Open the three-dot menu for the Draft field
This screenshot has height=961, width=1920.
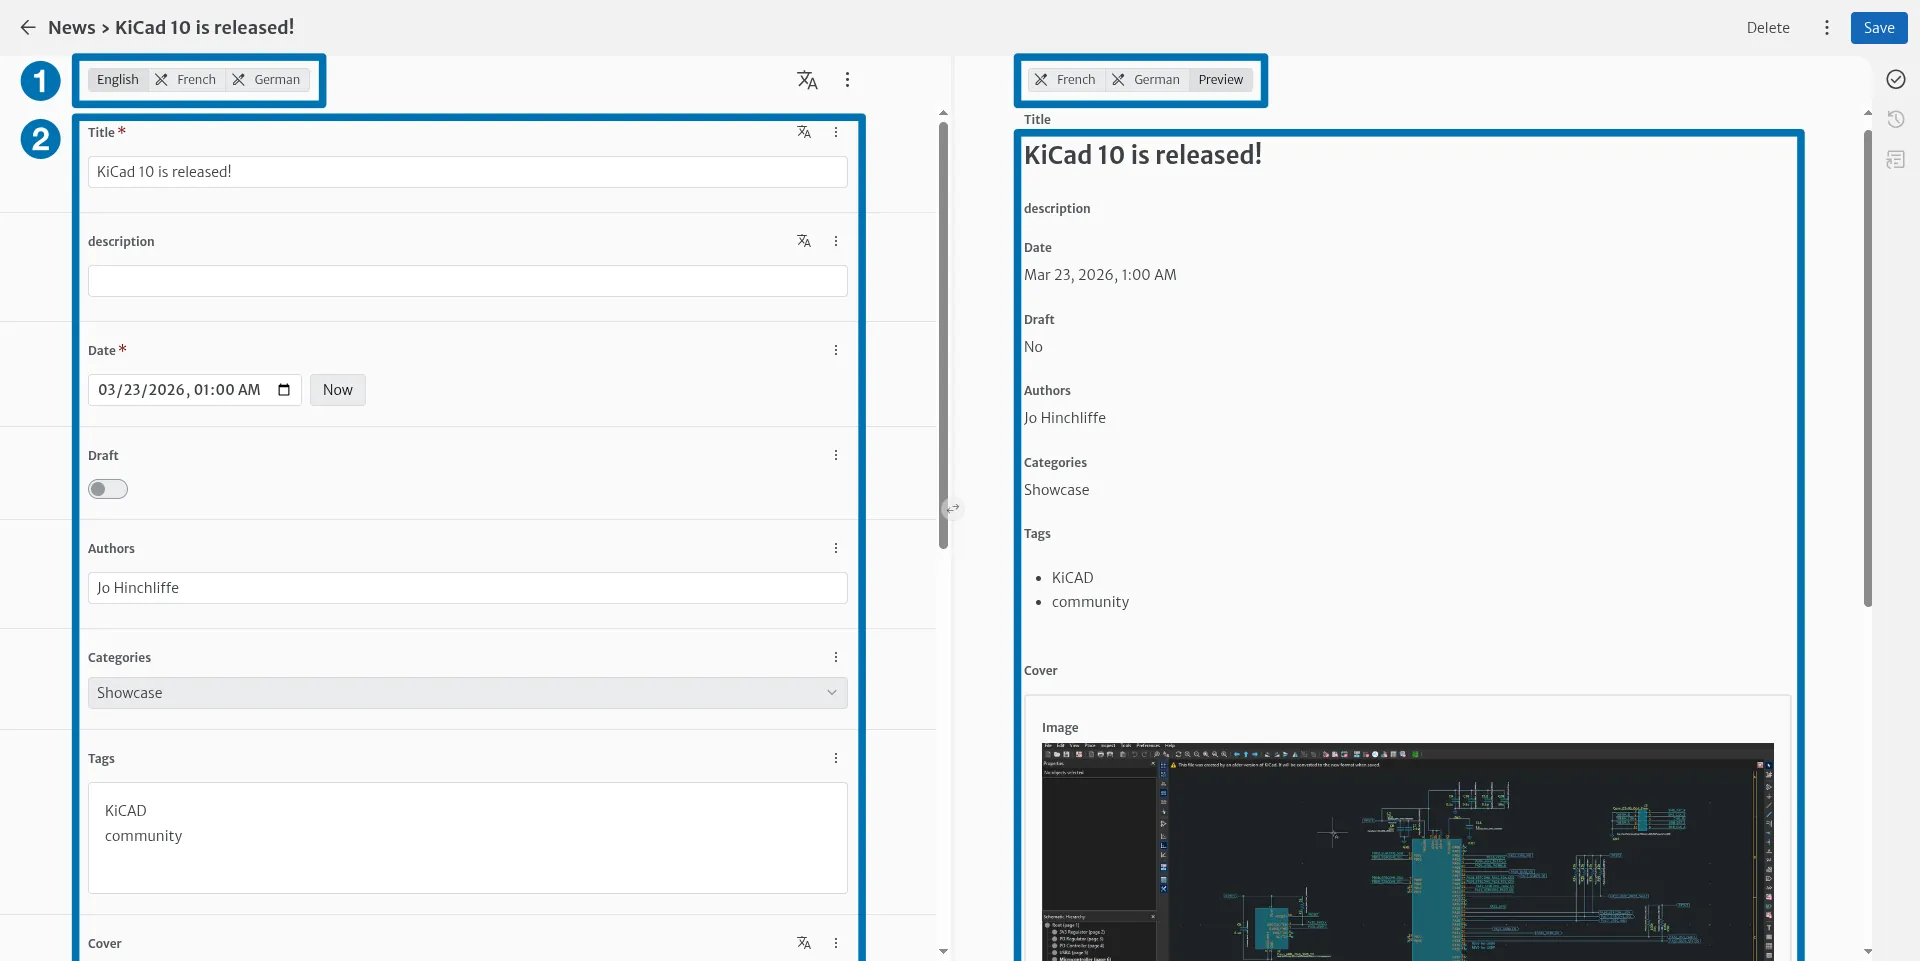pyautogui.click(x=836, y=455)
